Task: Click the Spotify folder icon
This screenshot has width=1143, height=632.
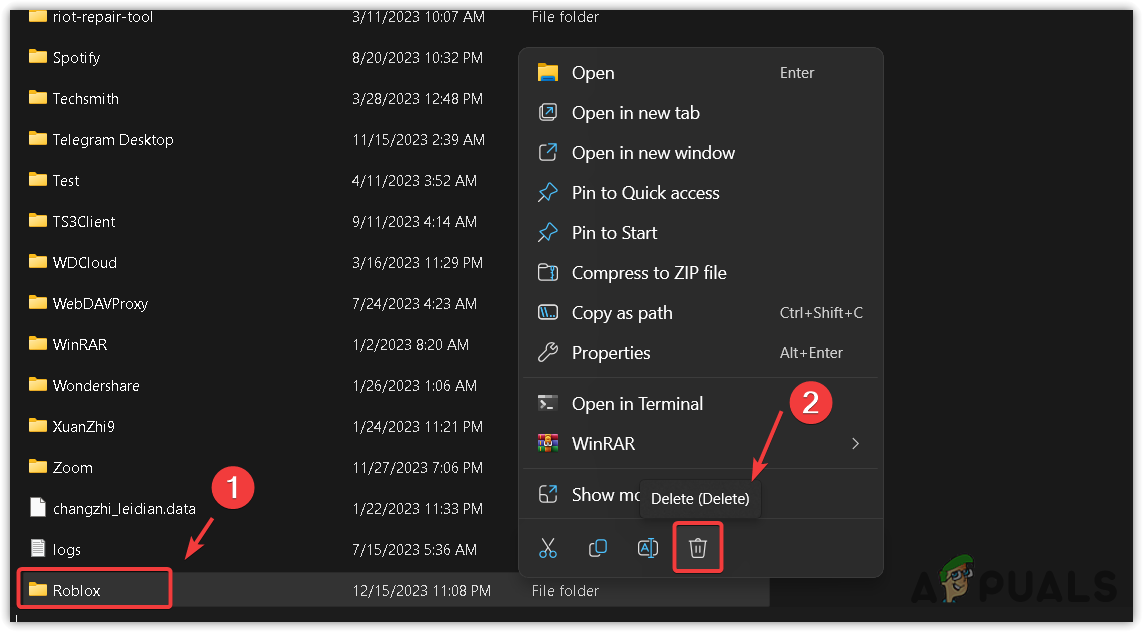Action: pos(38,57)
